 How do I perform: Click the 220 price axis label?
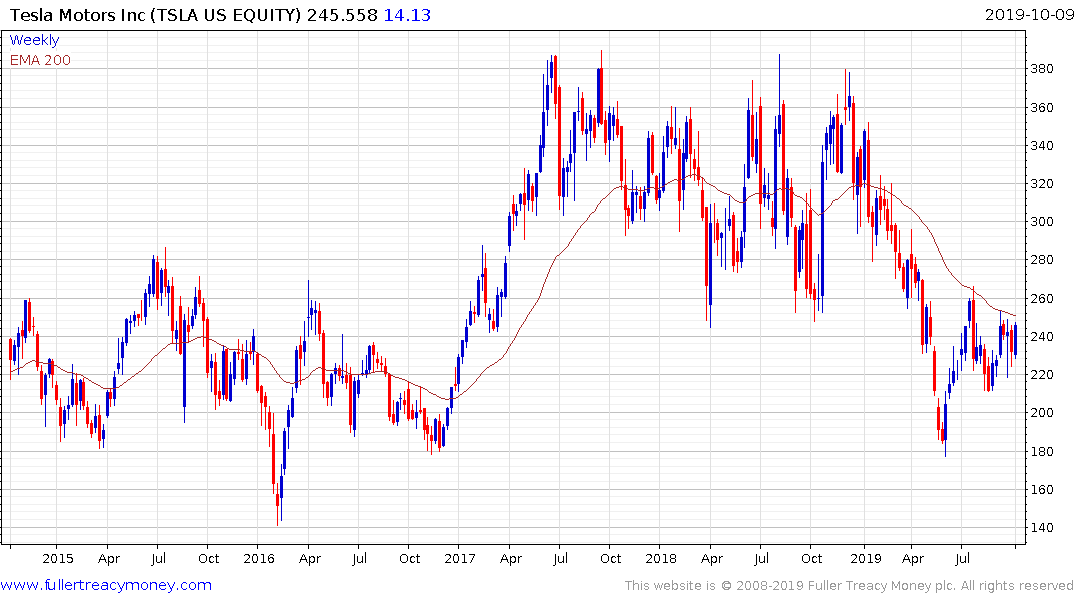[1042, 374]
